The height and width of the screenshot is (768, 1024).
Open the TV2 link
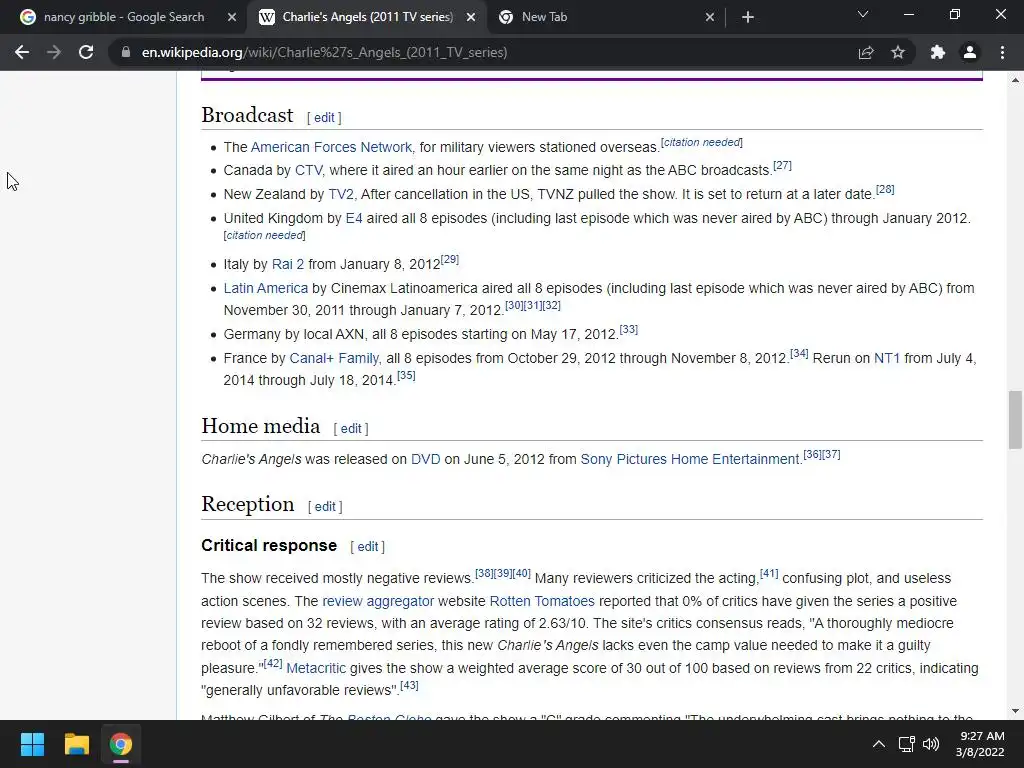coord(341,194)
